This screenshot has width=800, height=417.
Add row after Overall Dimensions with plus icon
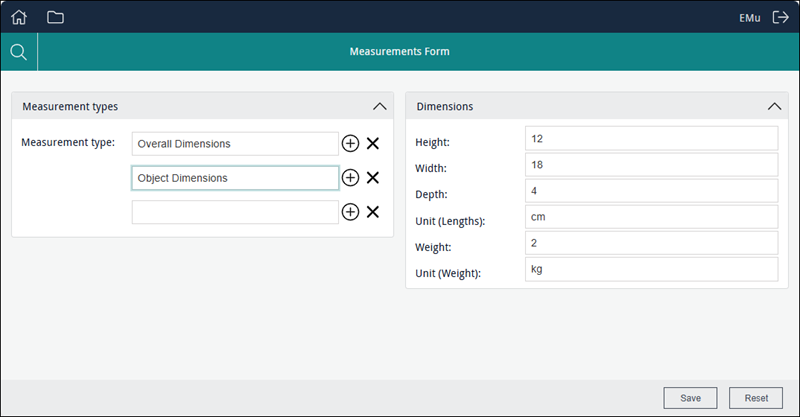[x=350, y=144]
